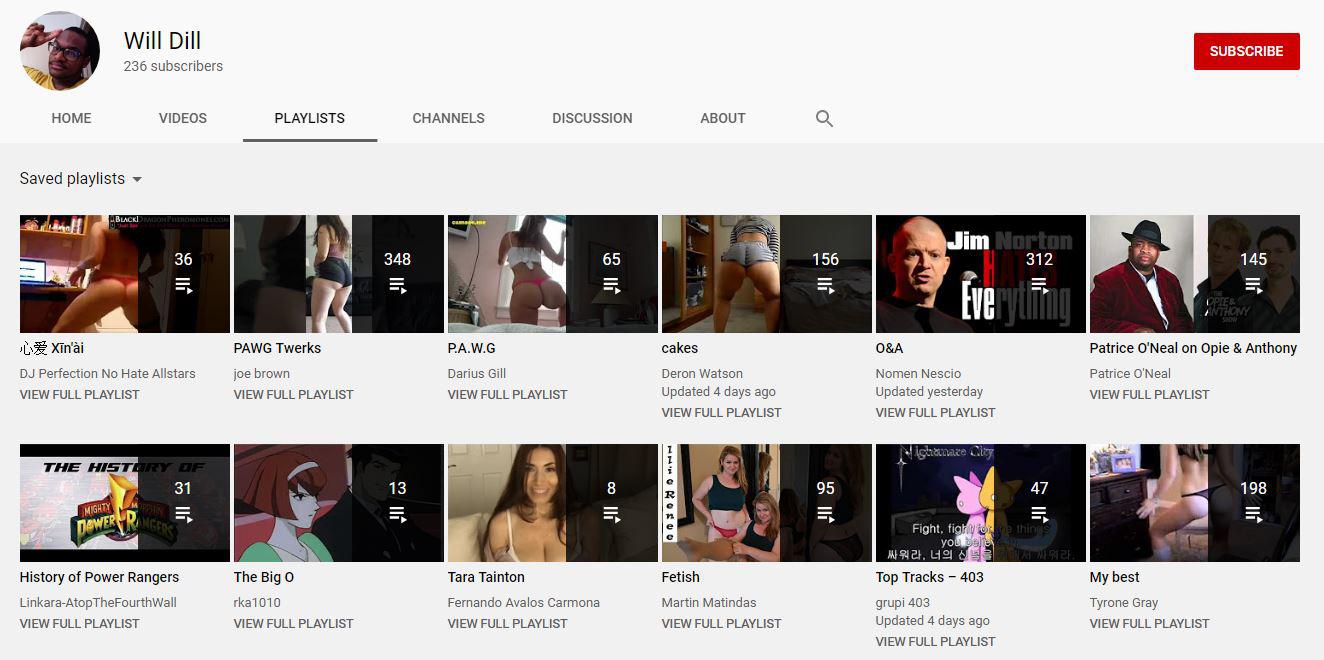Click the "236 subscribers" text
This screenshot has width=1324, height=660.
(173, 66)
